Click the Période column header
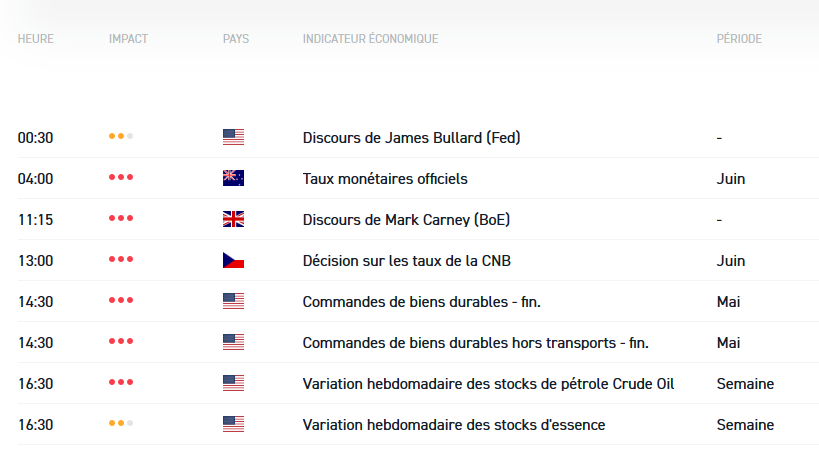This screenshot has width=819, height=472. (739, 39)
